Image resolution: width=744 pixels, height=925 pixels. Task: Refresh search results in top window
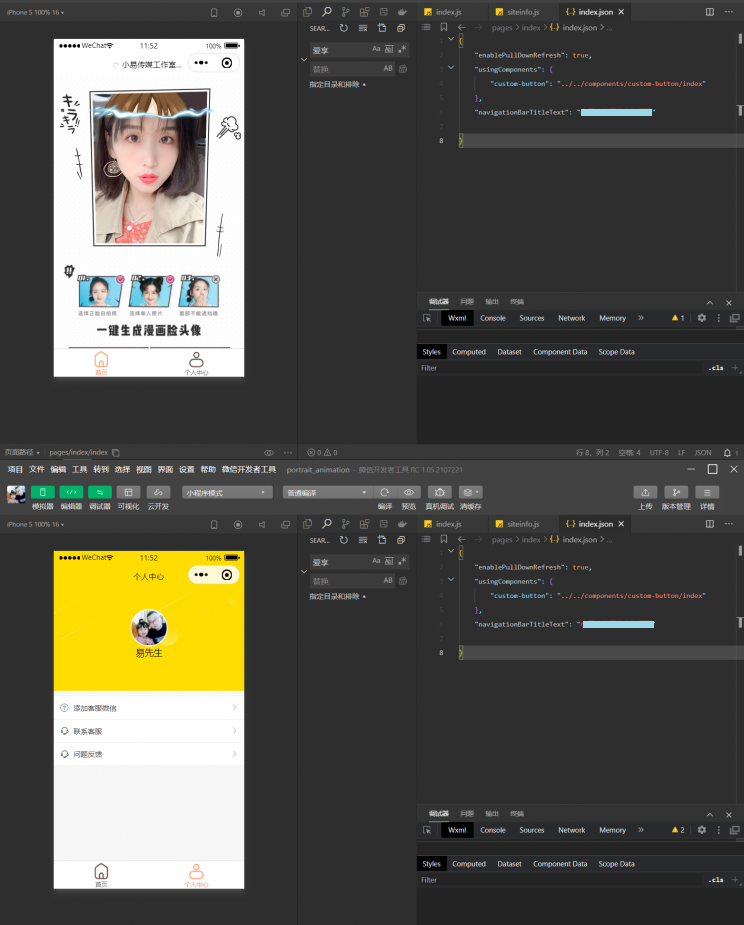pyautogui.click(x=344, y=28)
